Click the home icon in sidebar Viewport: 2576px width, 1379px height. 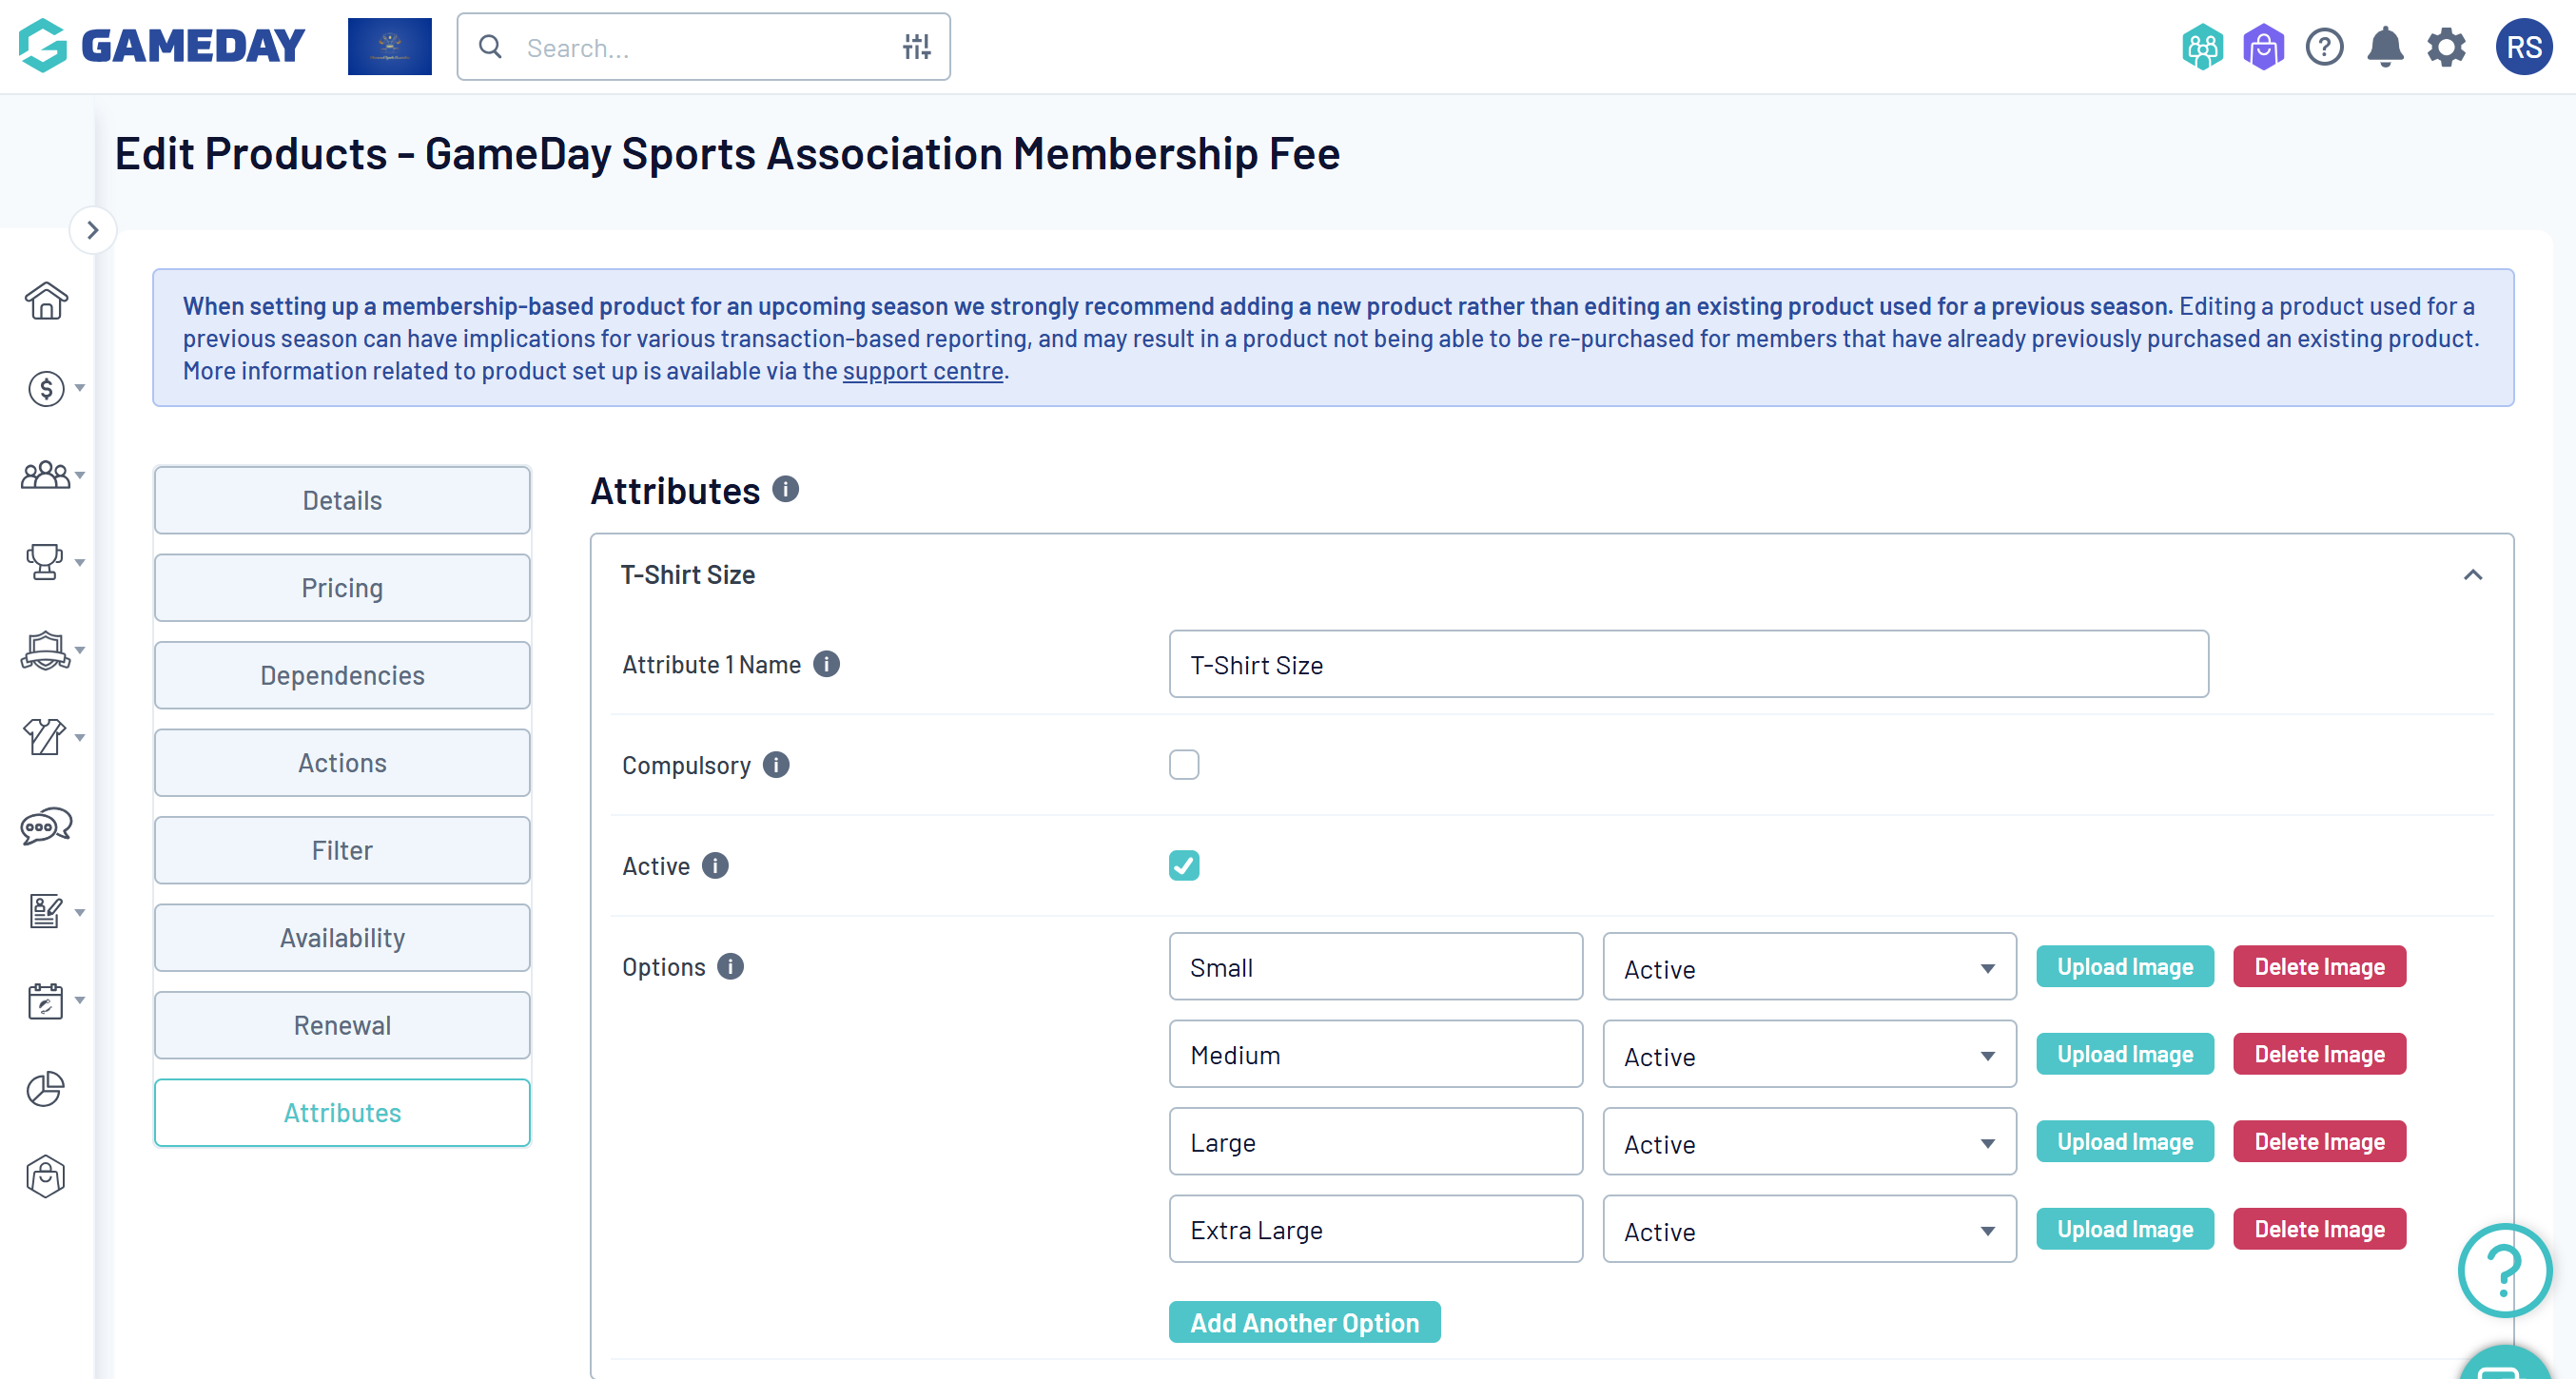click(x=46, y=300)
